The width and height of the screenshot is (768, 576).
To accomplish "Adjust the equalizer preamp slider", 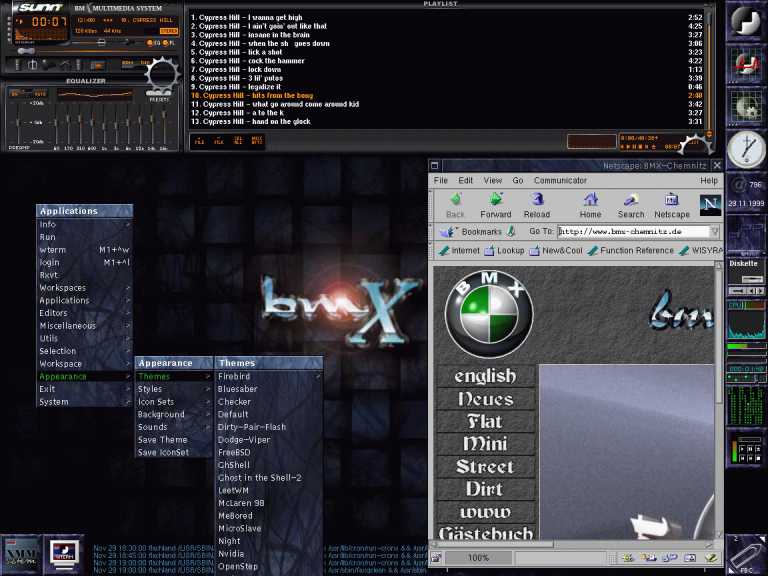I will tap(18, 123).
